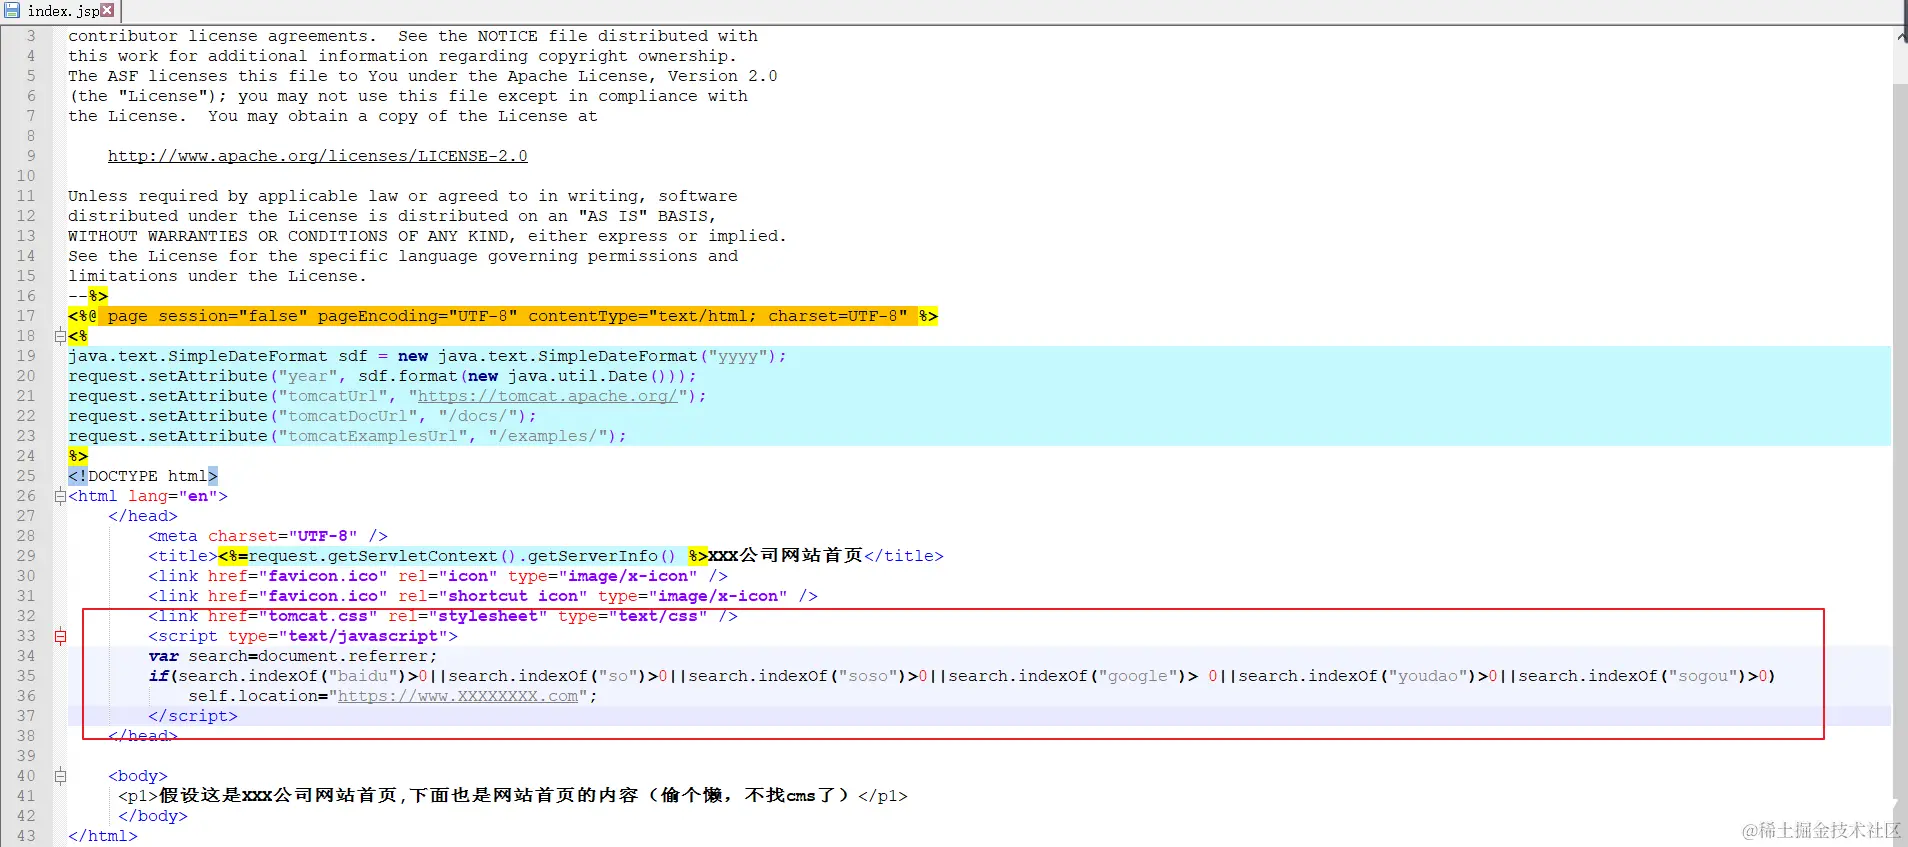
Task: Click the word "NOTICE" in the license comment
Action: [508, 36]
